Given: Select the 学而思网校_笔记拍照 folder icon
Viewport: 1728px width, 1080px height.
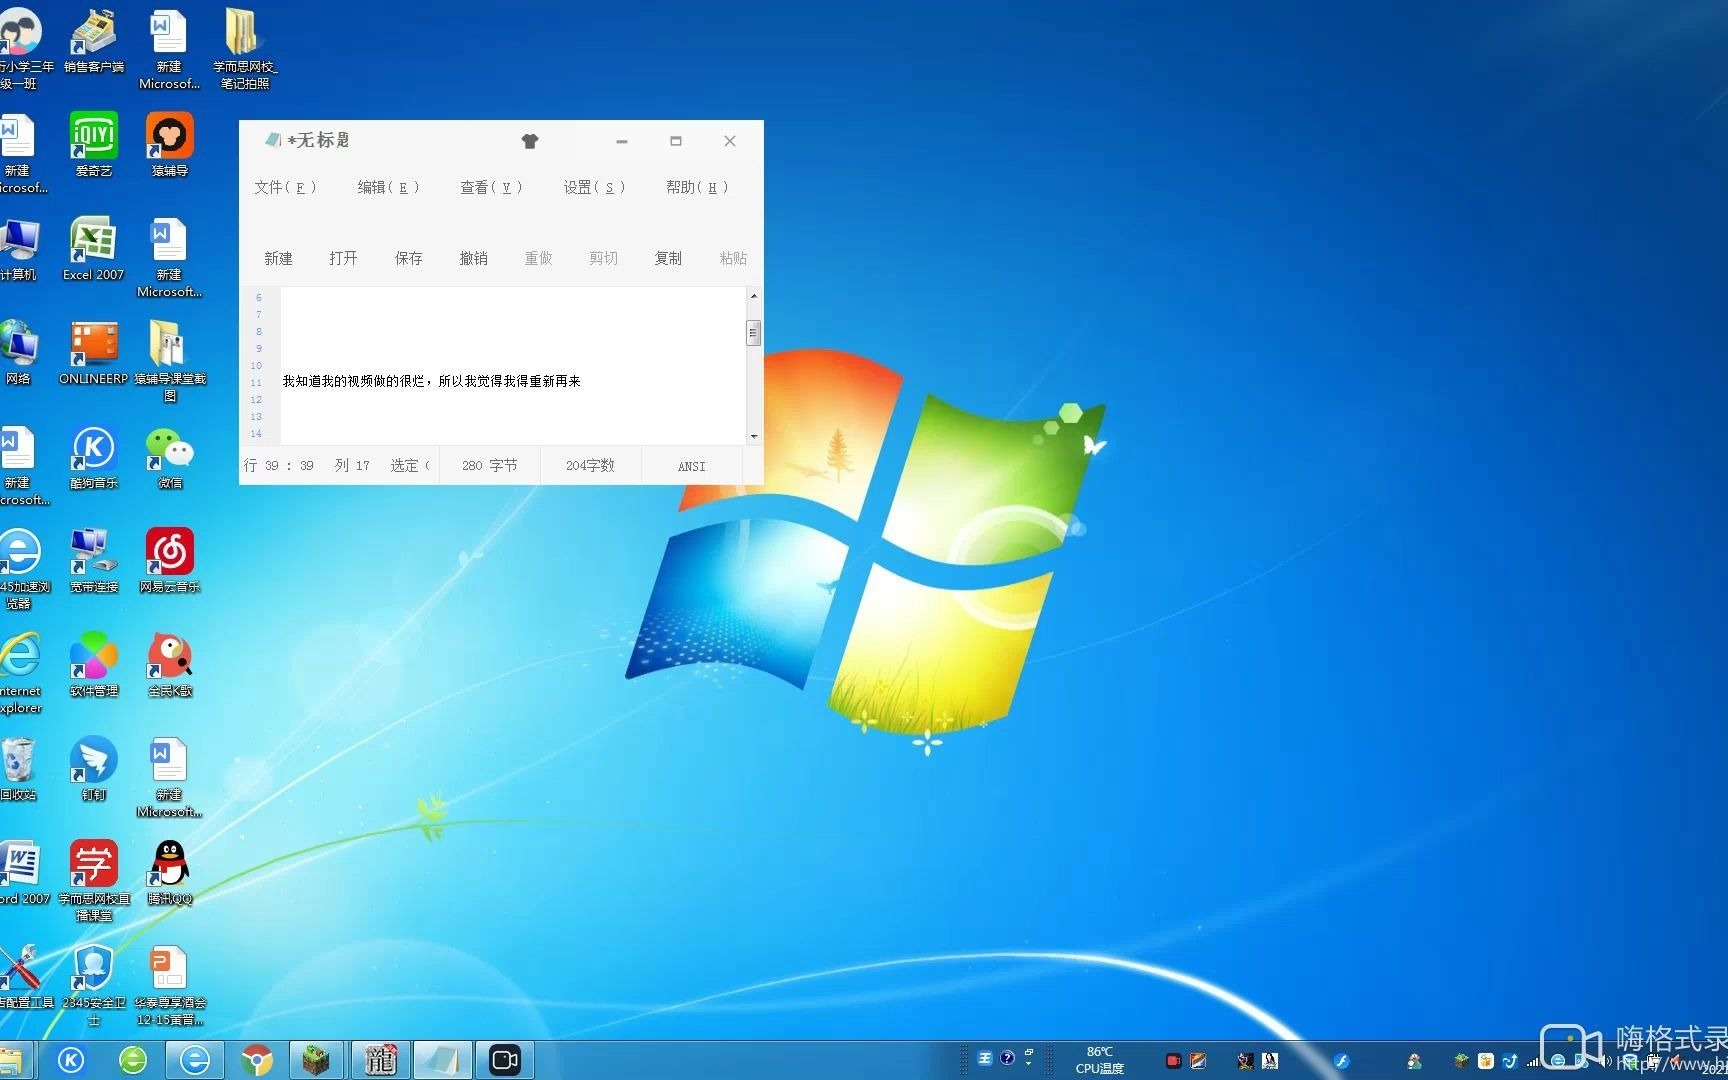Looking at the screenshot, I should point(245,48).
